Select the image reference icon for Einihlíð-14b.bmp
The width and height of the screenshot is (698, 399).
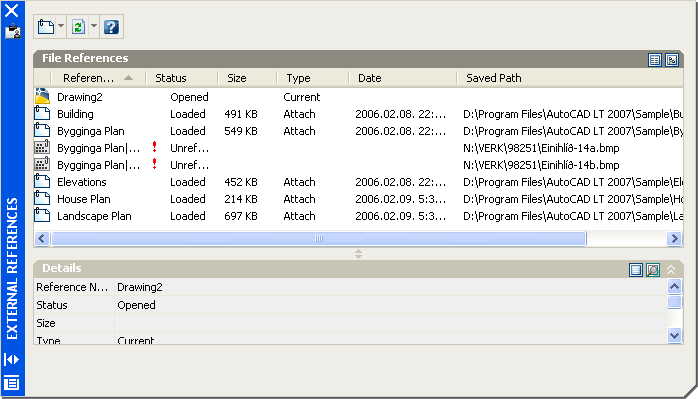coord(42,164)
